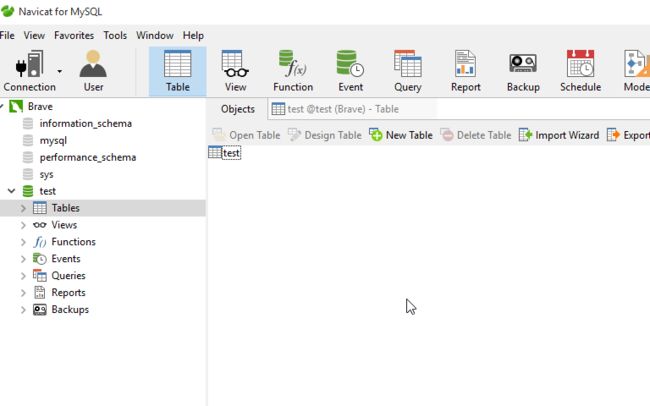Image resolution: width=650 pixels, height=406 pixels.
Task: Click the Reports node document icon
Action: tap(40, 293)
